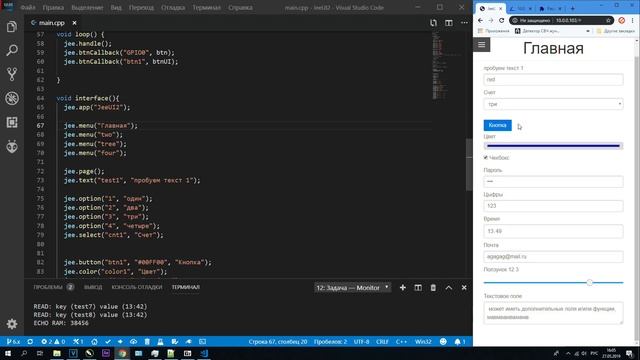Click the Пароль password field

(x=553, y=182)
